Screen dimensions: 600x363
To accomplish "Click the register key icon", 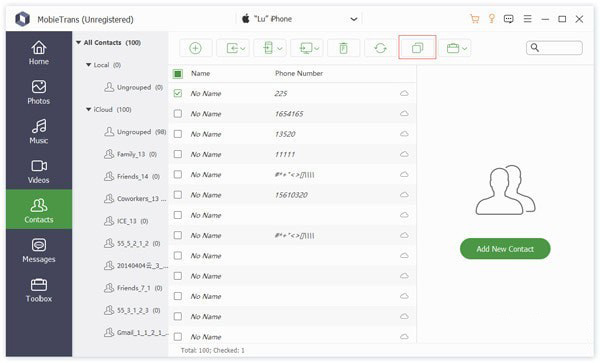I will tap(492, 19).
